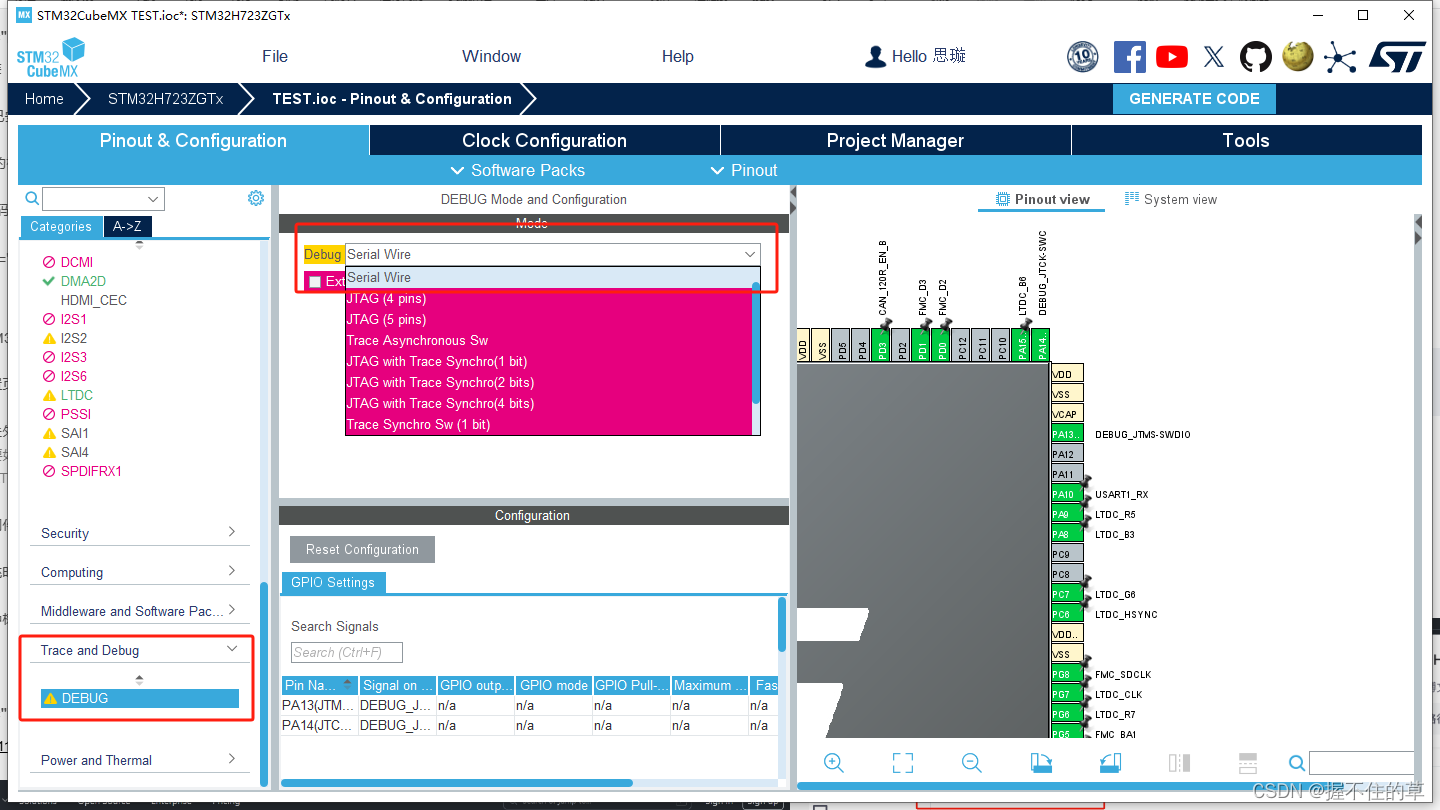Open the Debug mode combo box
The height and width of the screenshot is (810, 1440).
click(x=552, y=254)
